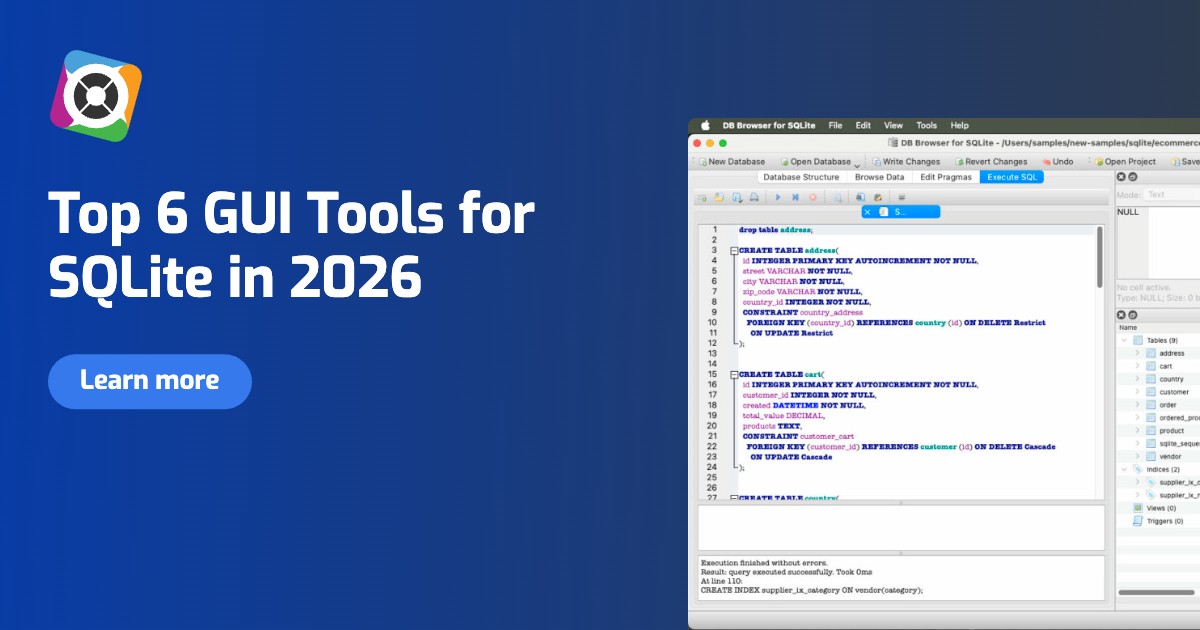Click the open new SQL tab icon
The image size is (1200, 630).
click(x=703, y=198)
